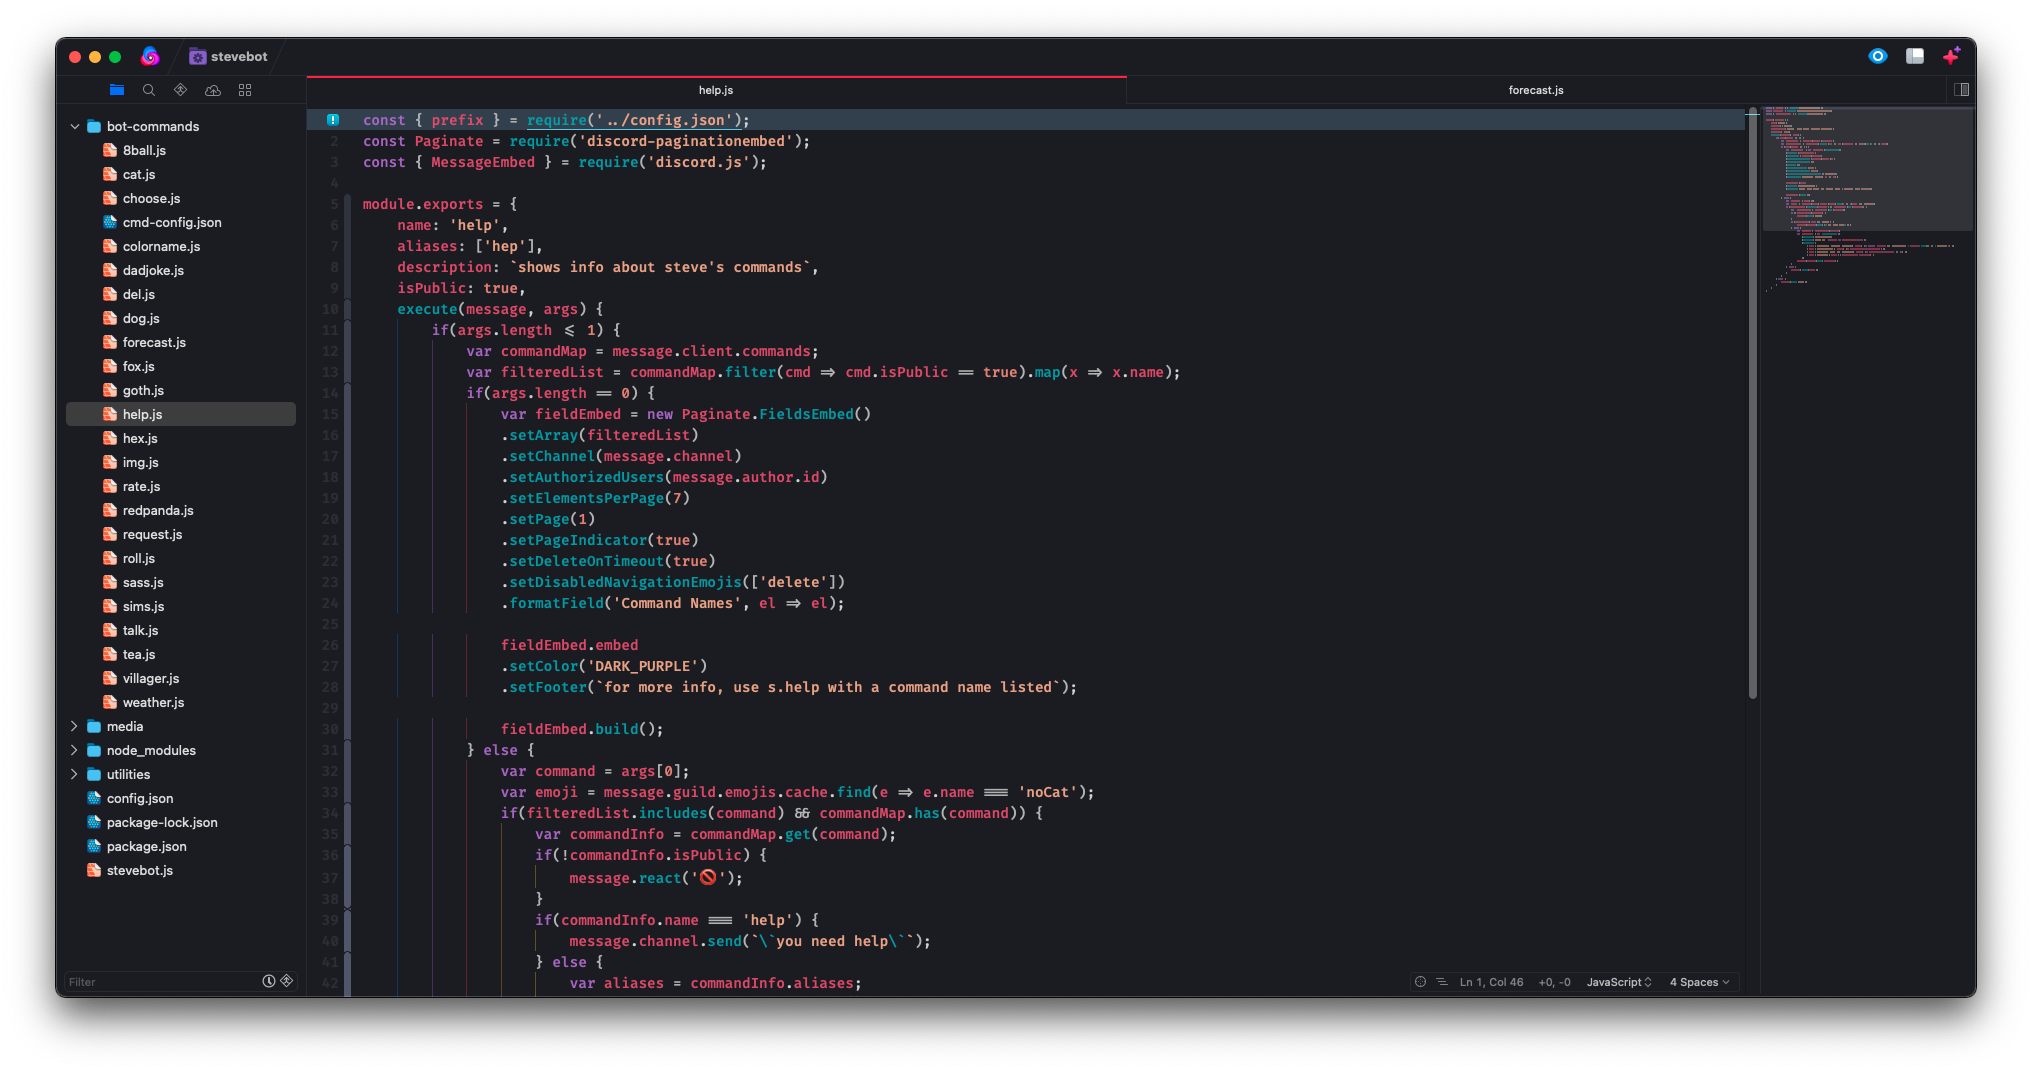2032x1071 pixels.
Task: Click the node_modules folder icon
Action: coord(94,750)
